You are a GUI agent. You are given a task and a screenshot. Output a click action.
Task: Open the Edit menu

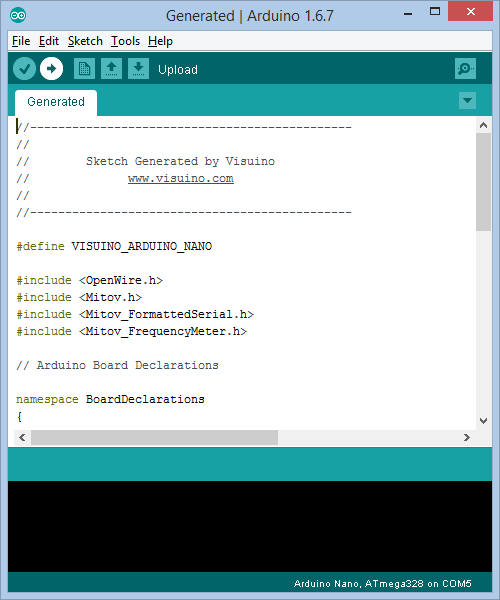[49, 41]
